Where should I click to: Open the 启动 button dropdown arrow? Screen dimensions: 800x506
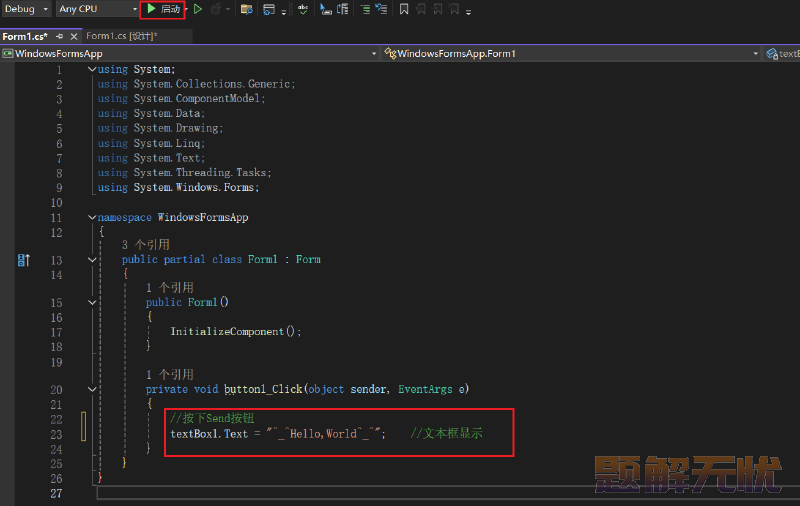click(186, 9)
